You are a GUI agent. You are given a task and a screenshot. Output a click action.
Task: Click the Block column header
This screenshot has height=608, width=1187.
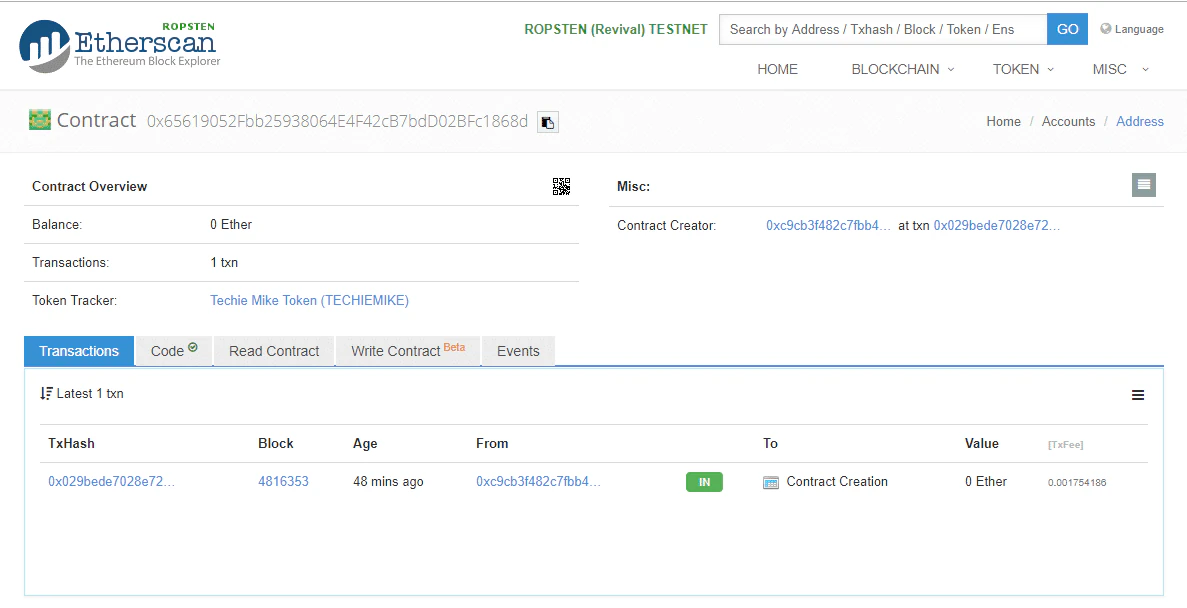pos(276,444)
